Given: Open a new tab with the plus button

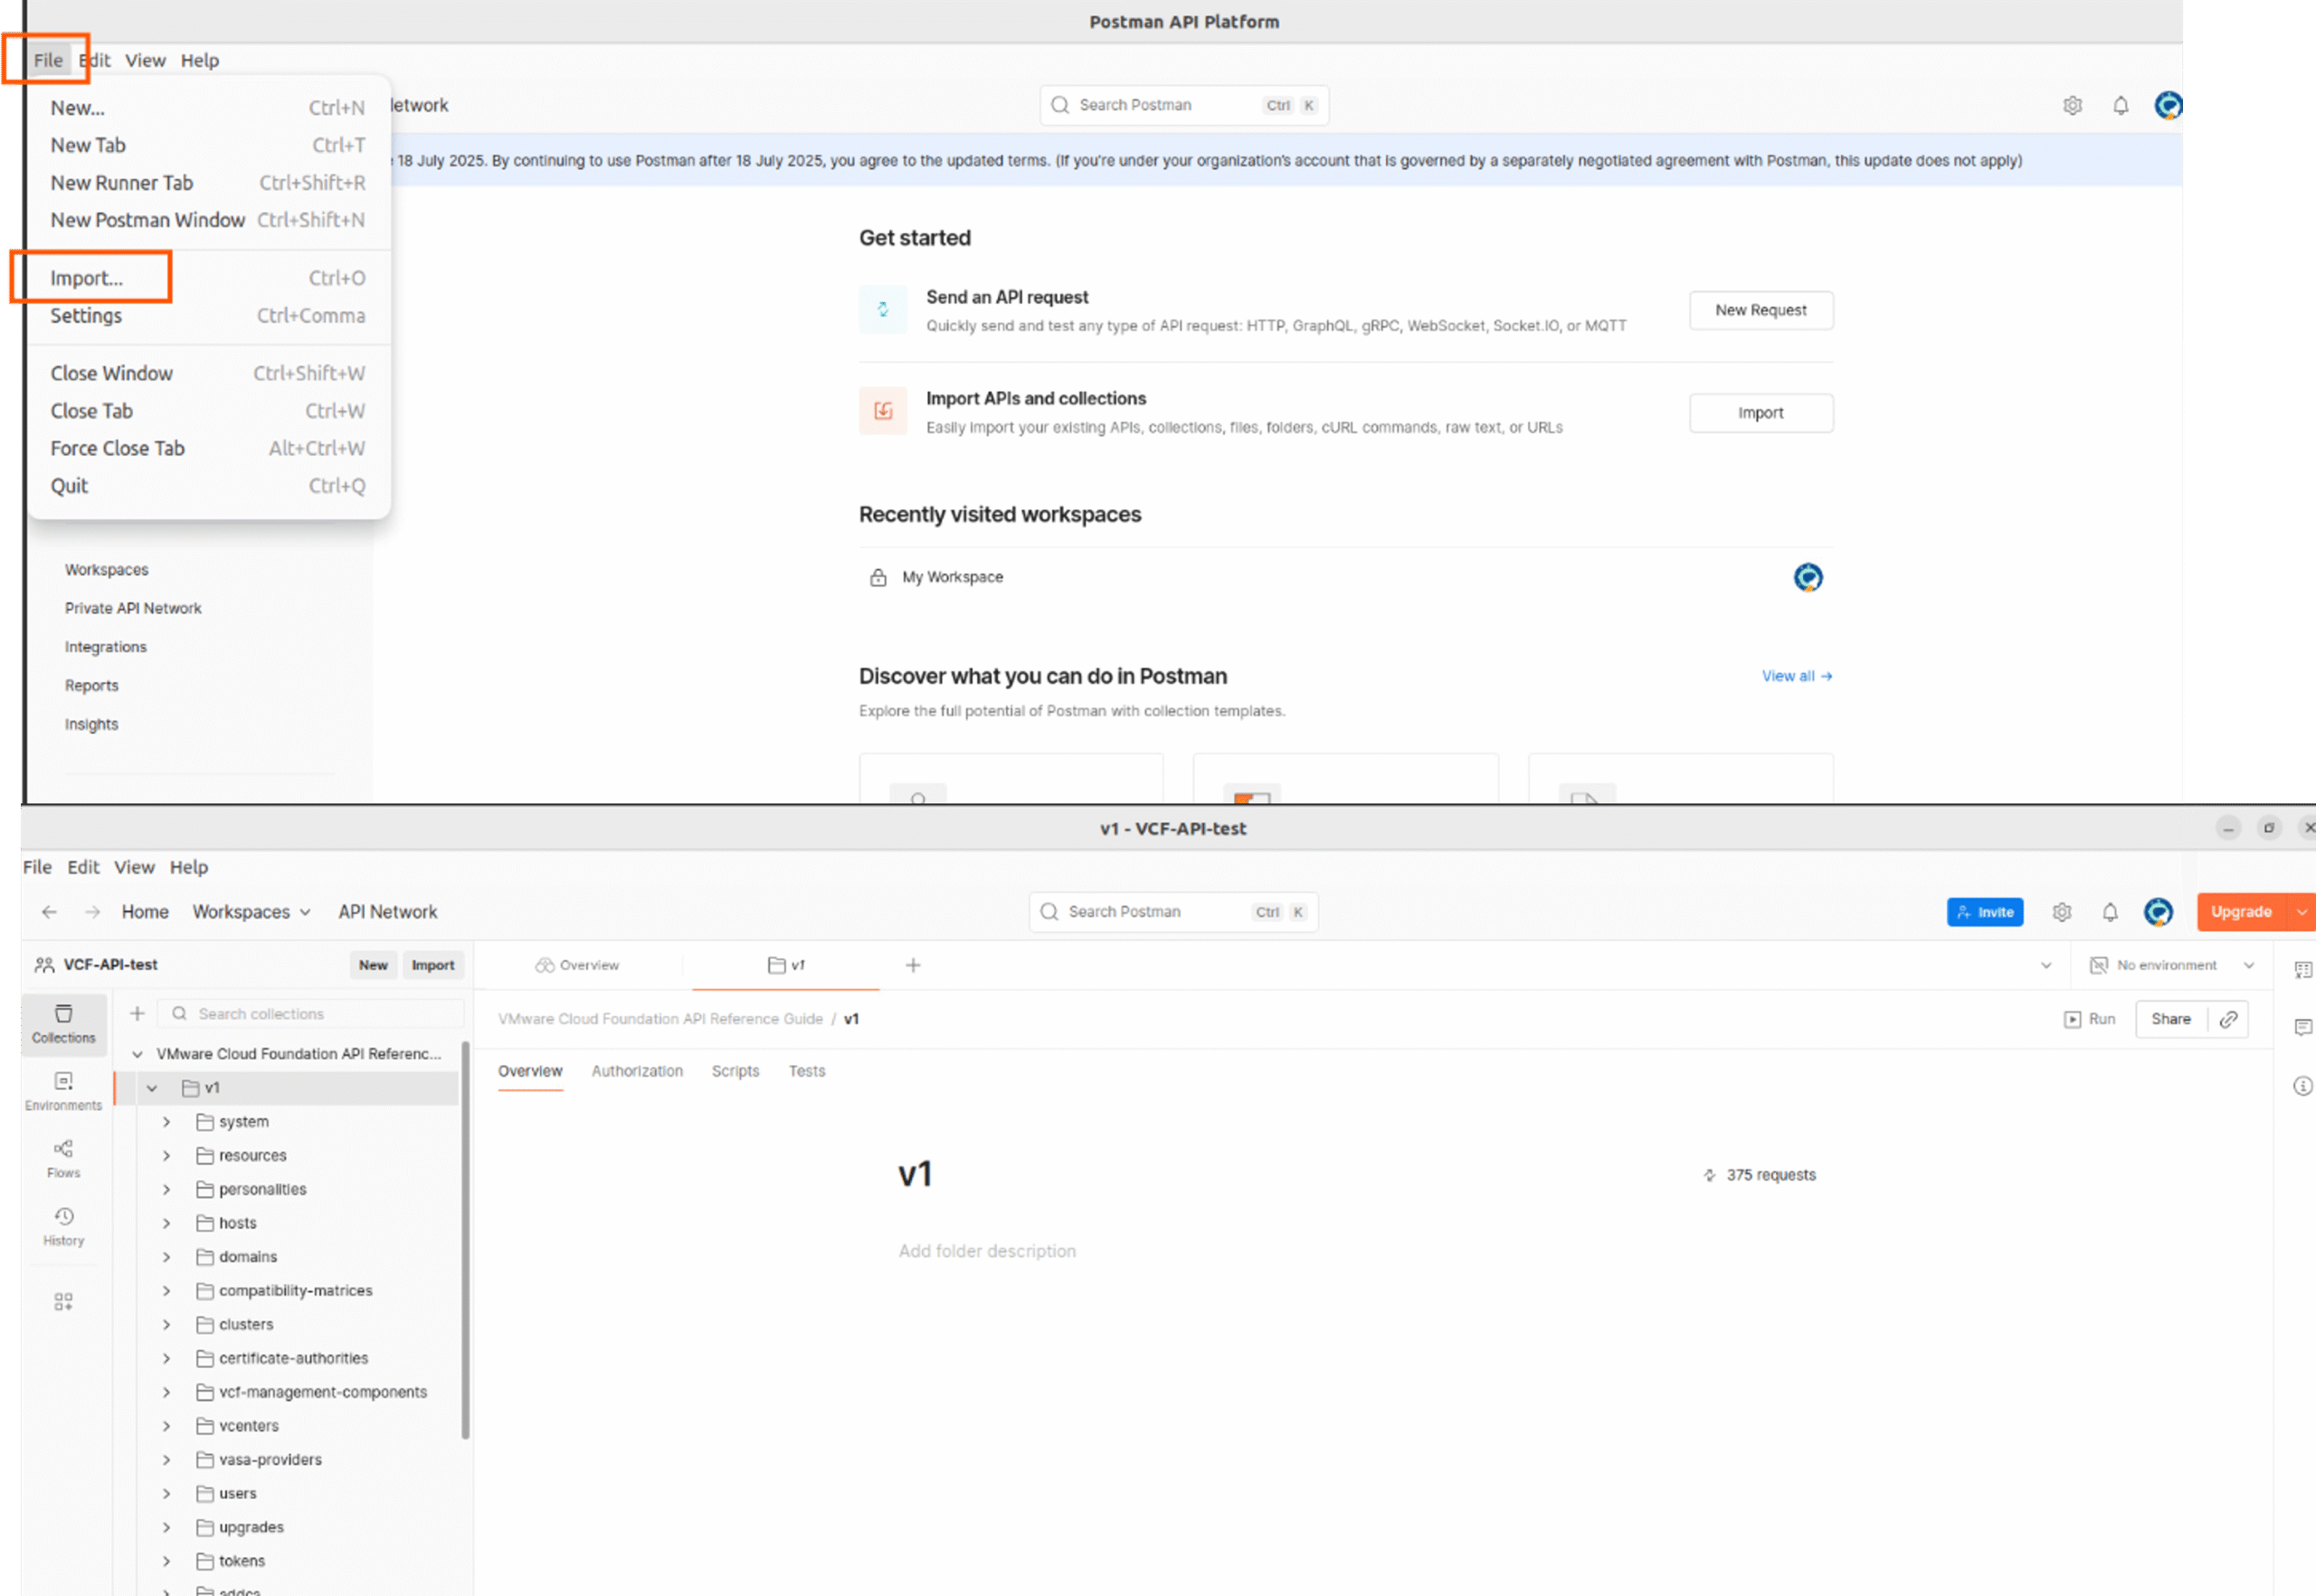Looking at the screenshot, I should click(913, 965).
